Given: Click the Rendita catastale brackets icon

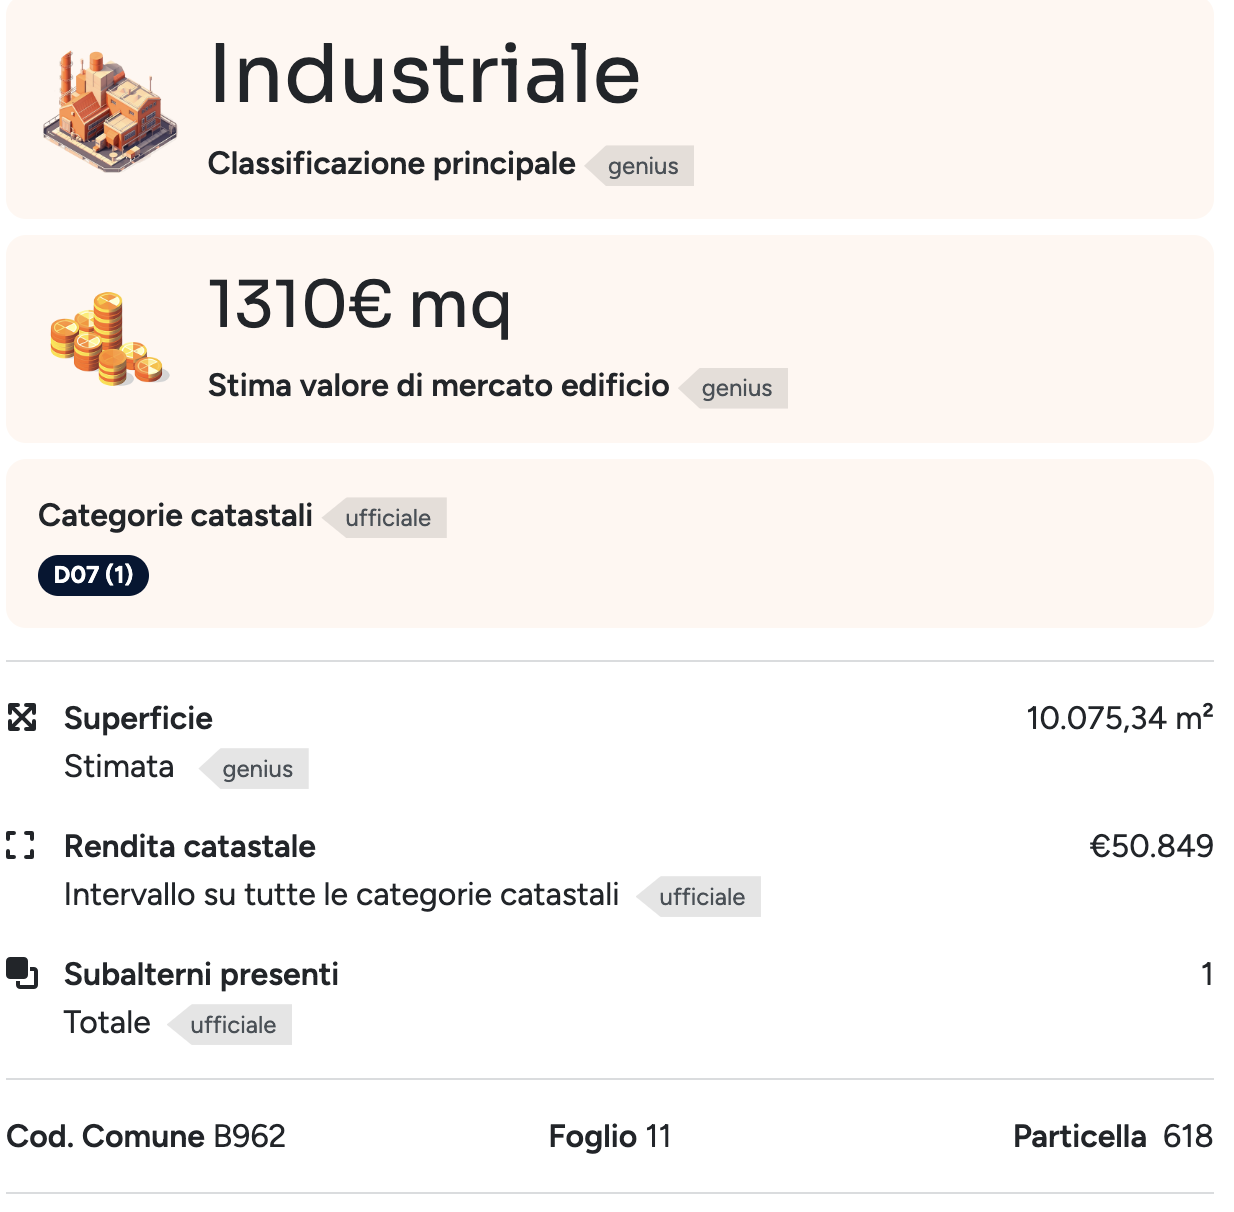Looking at the screenshot, I should click(22, 845).
